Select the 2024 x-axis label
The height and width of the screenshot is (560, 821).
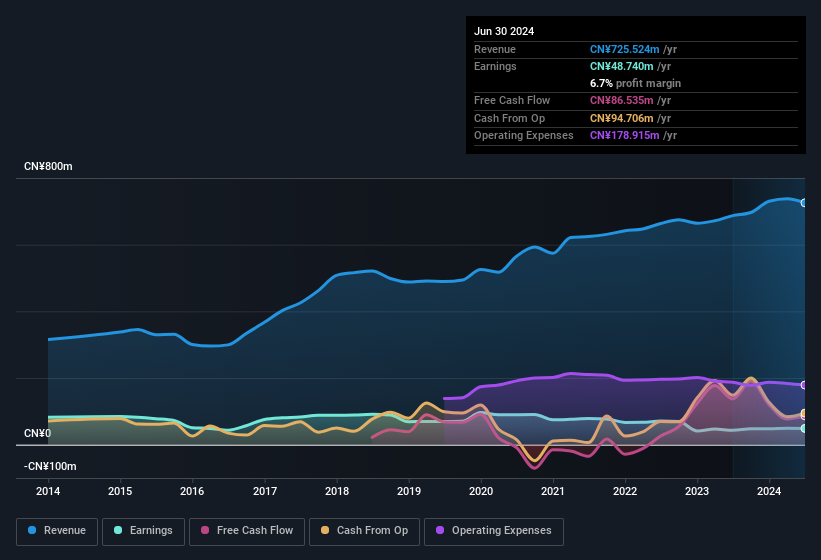(769, 491)
